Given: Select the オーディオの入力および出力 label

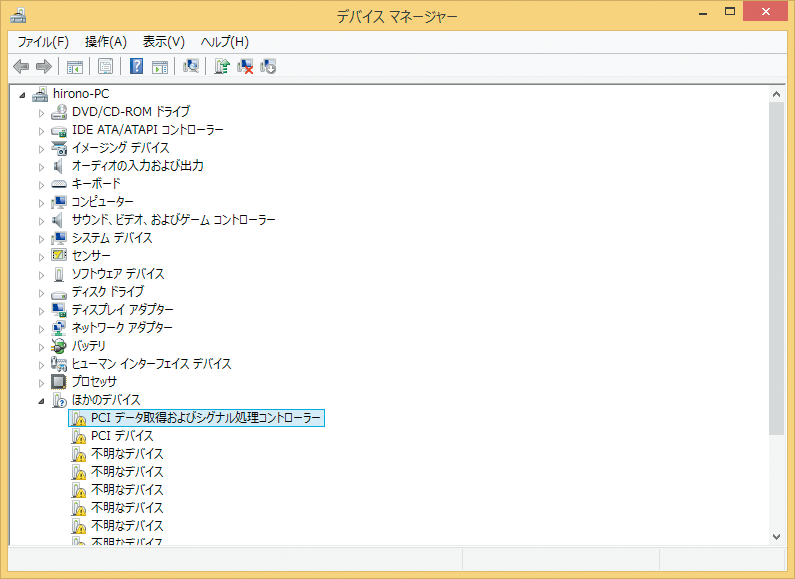Looking at the screenshot, I should coord(137,166).
